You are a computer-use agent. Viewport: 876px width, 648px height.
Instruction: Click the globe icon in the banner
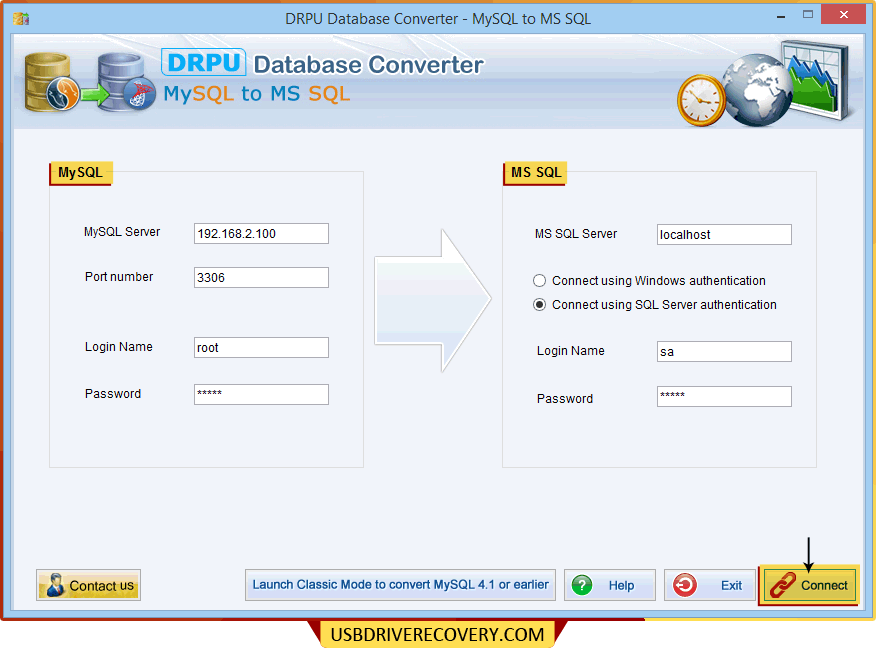tap(756, 89)
